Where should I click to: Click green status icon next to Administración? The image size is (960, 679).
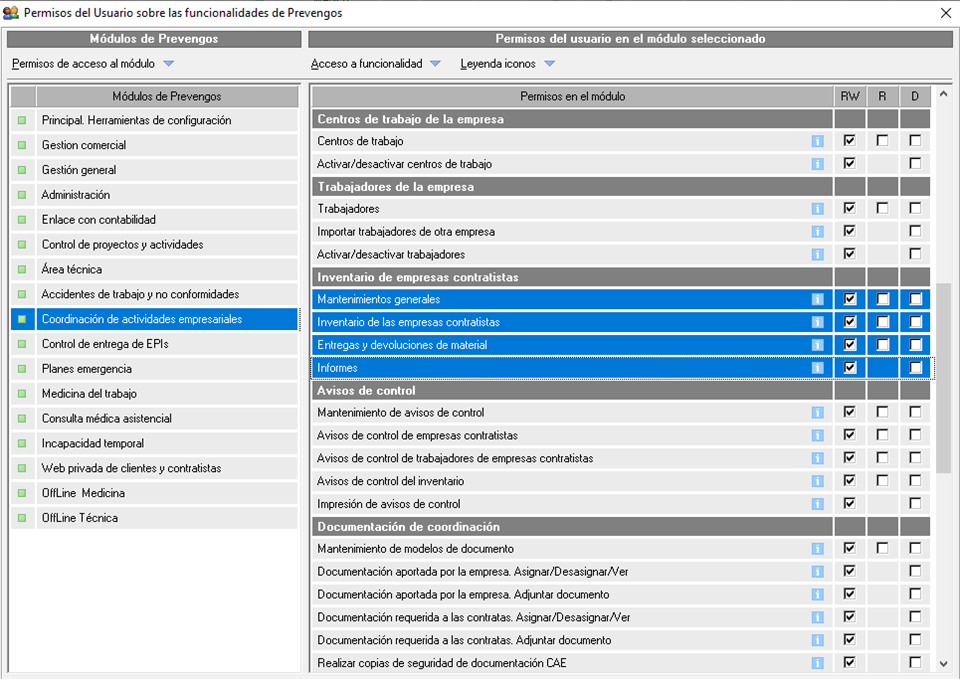[x=22, y=195]
